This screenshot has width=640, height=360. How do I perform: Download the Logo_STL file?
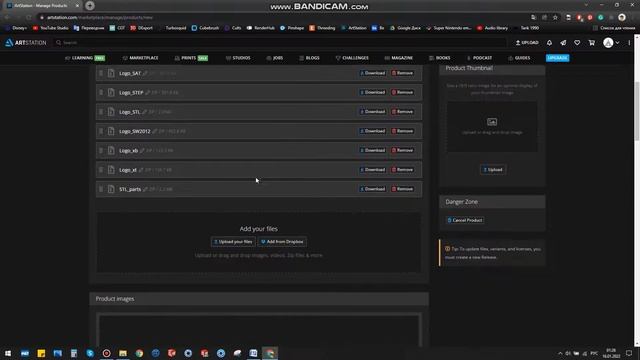click(373, 111)
